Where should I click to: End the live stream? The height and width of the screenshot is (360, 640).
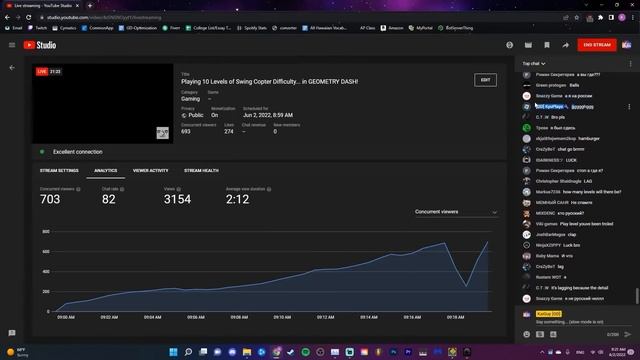pyautogui.click(x=597, y=45)
